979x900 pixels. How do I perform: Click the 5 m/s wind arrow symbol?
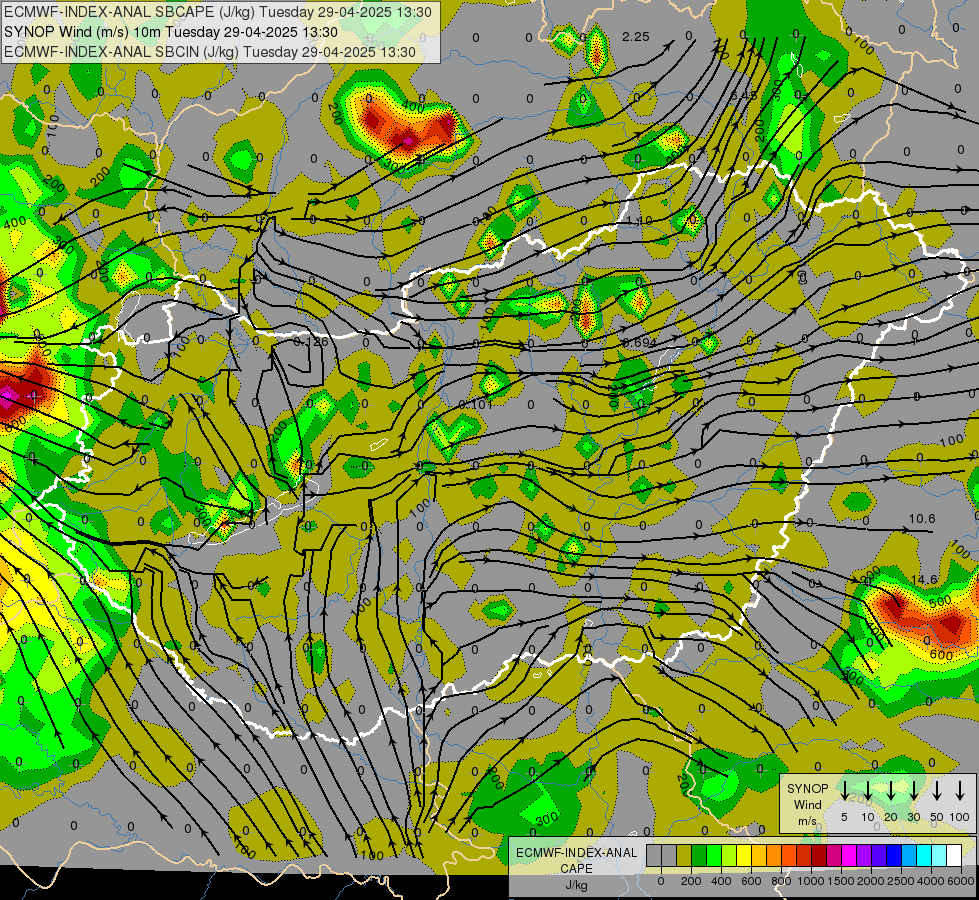(844, 791)
